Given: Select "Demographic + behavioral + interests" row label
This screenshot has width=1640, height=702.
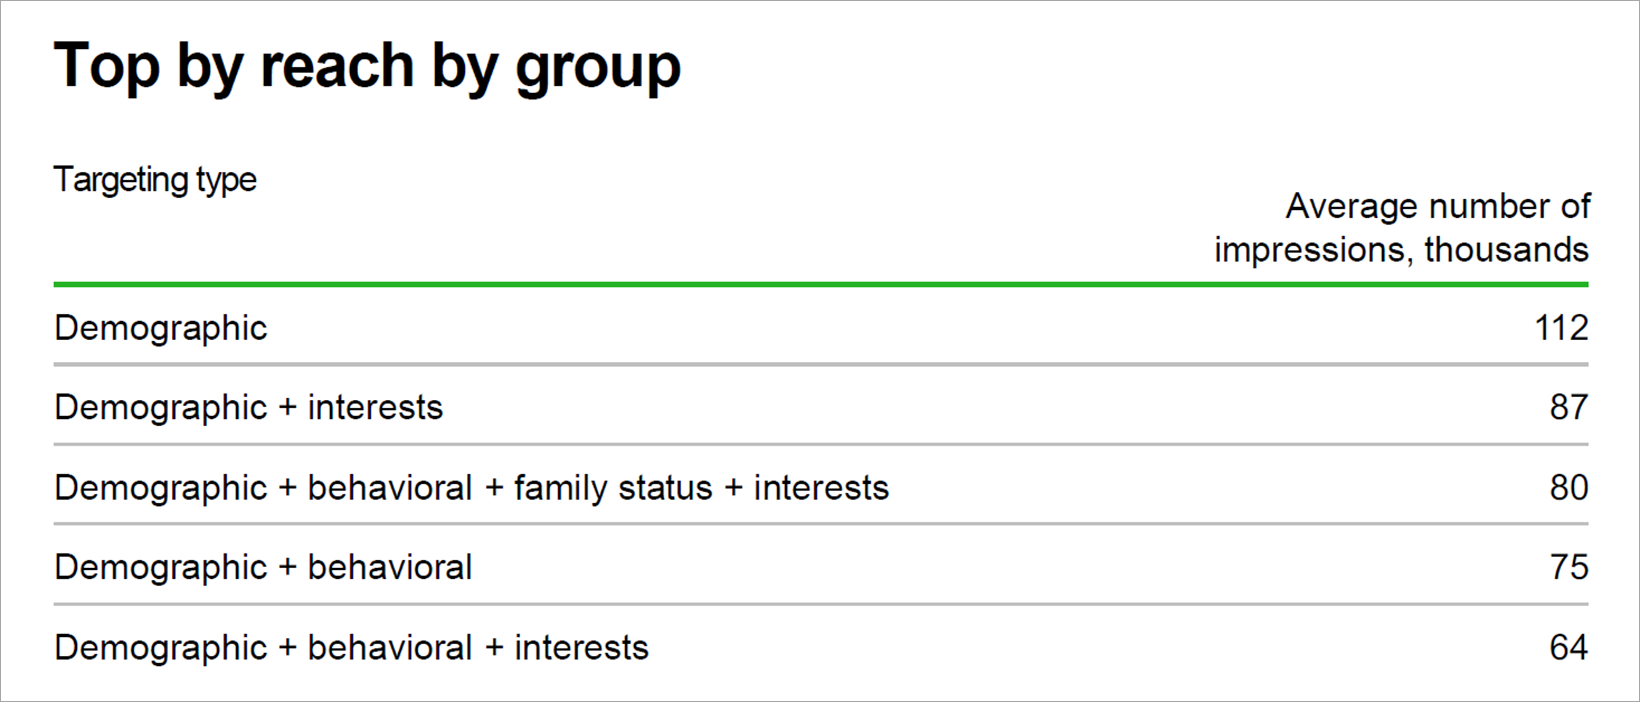Looking at the screenshot, I should pos(351,648).
